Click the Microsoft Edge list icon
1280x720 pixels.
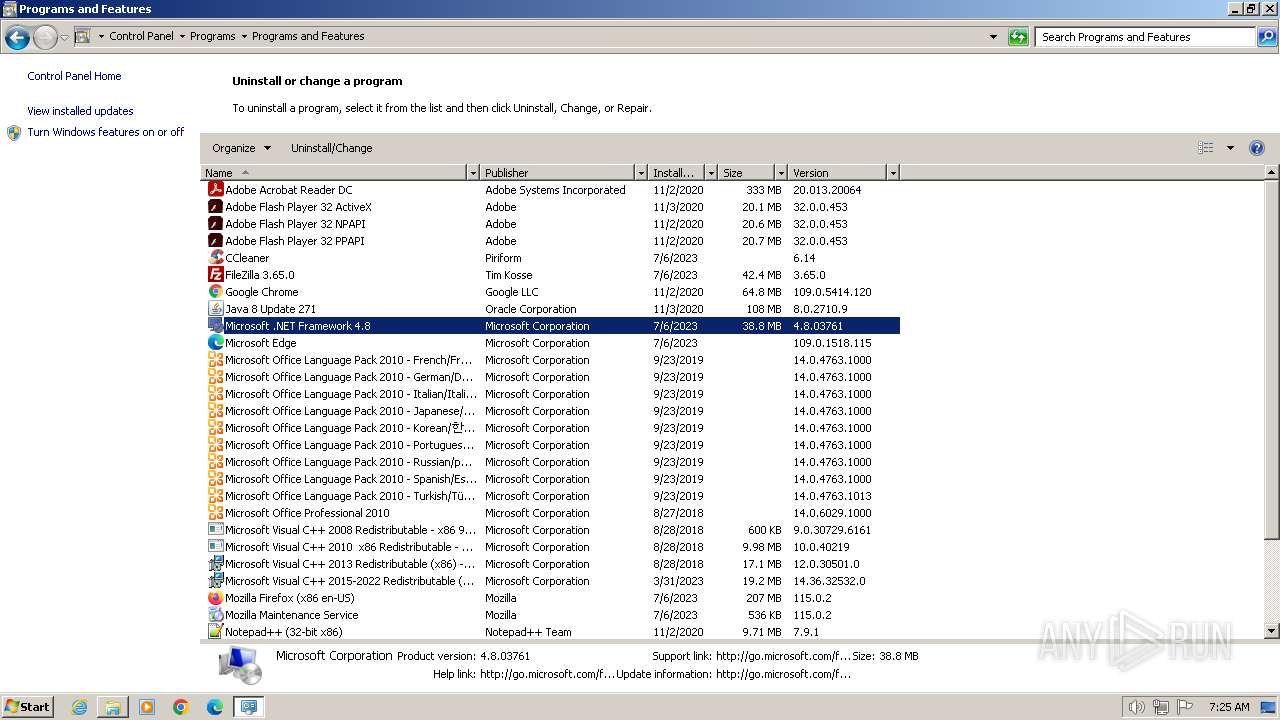[215, 342]
